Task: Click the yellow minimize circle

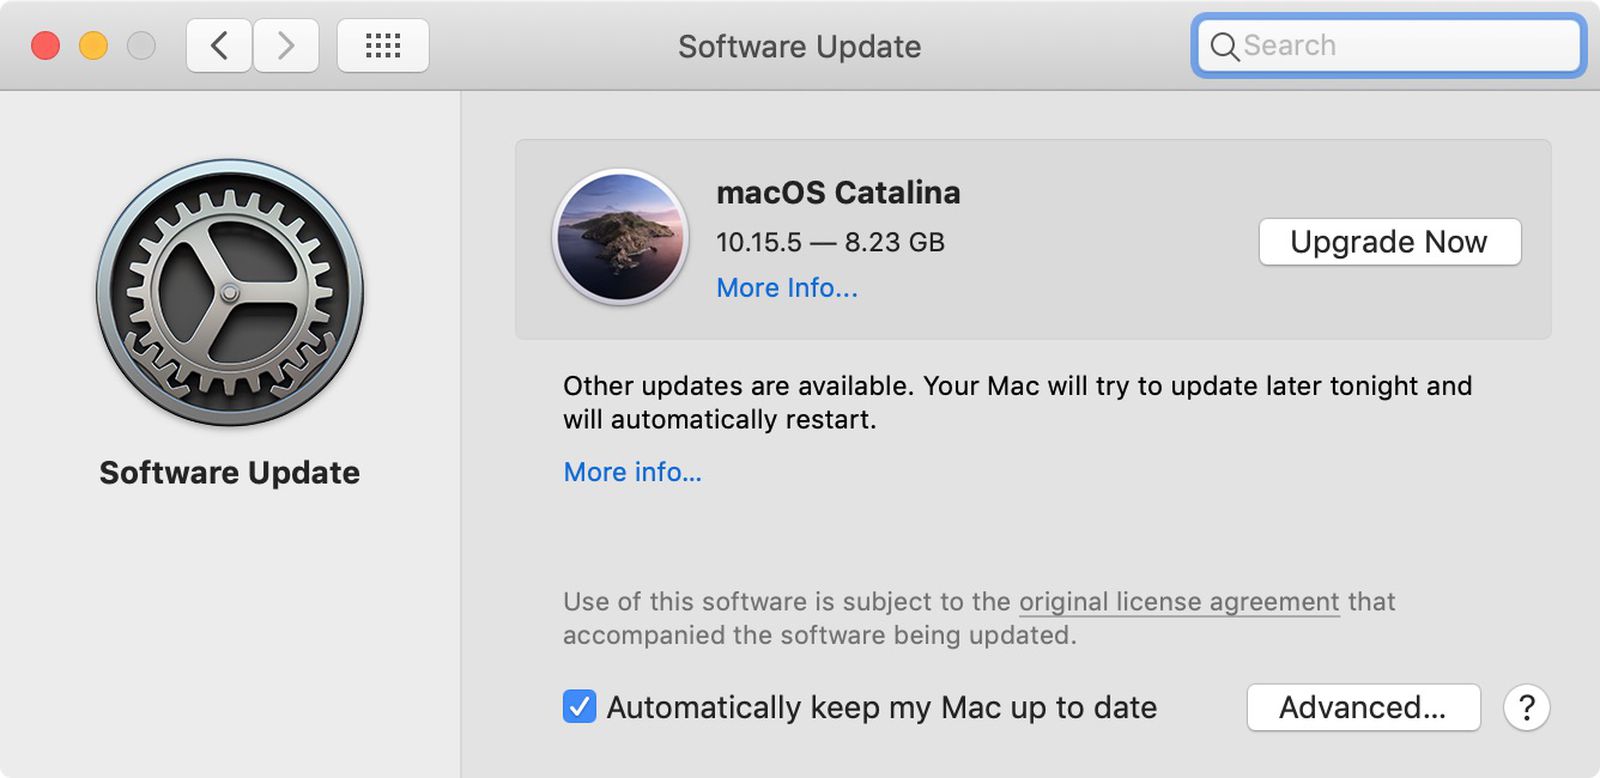Action: pyautogui.click(x=94, y=45)
